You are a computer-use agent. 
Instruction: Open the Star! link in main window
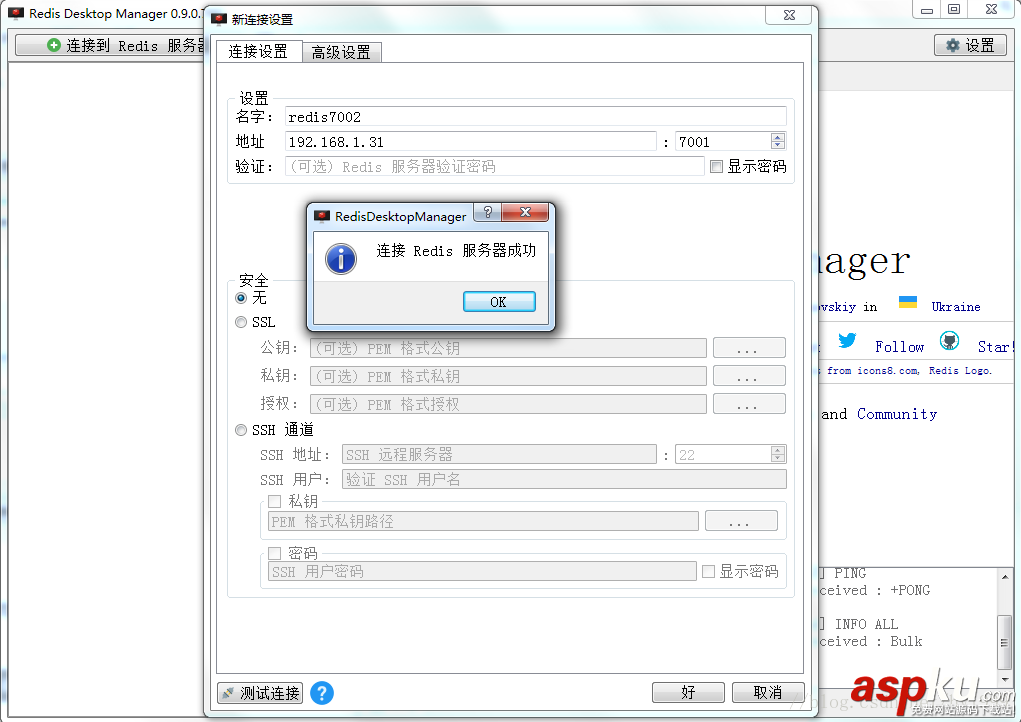coord(996,347)
